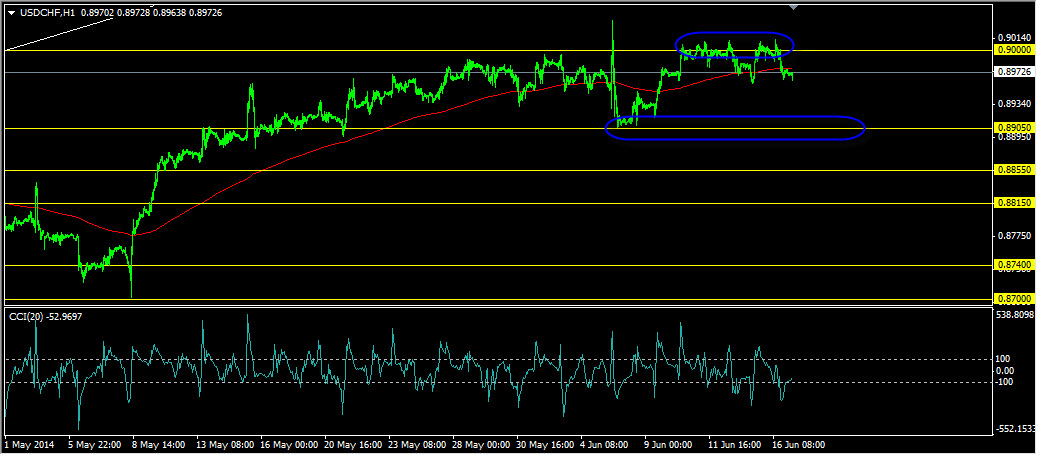Select the upper blue ellipse near 0.90000
Viewport: 1037px width, 455px height.
pos(734,45)
